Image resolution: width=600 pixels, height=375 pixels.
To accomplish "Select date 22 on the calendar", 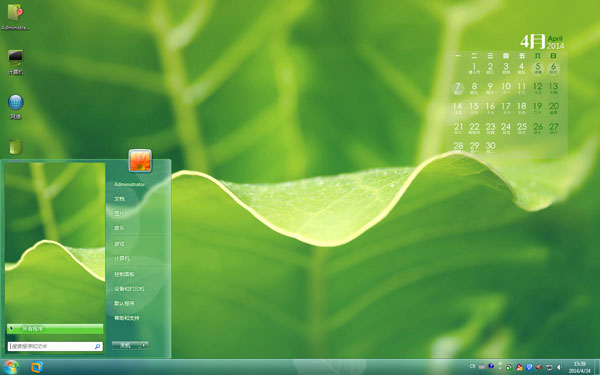I will [x=474, y=128].
